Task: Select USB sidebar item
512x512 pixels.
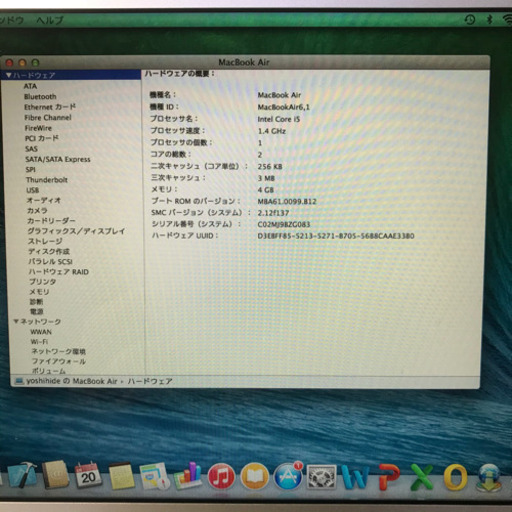Action: point(33,190)
